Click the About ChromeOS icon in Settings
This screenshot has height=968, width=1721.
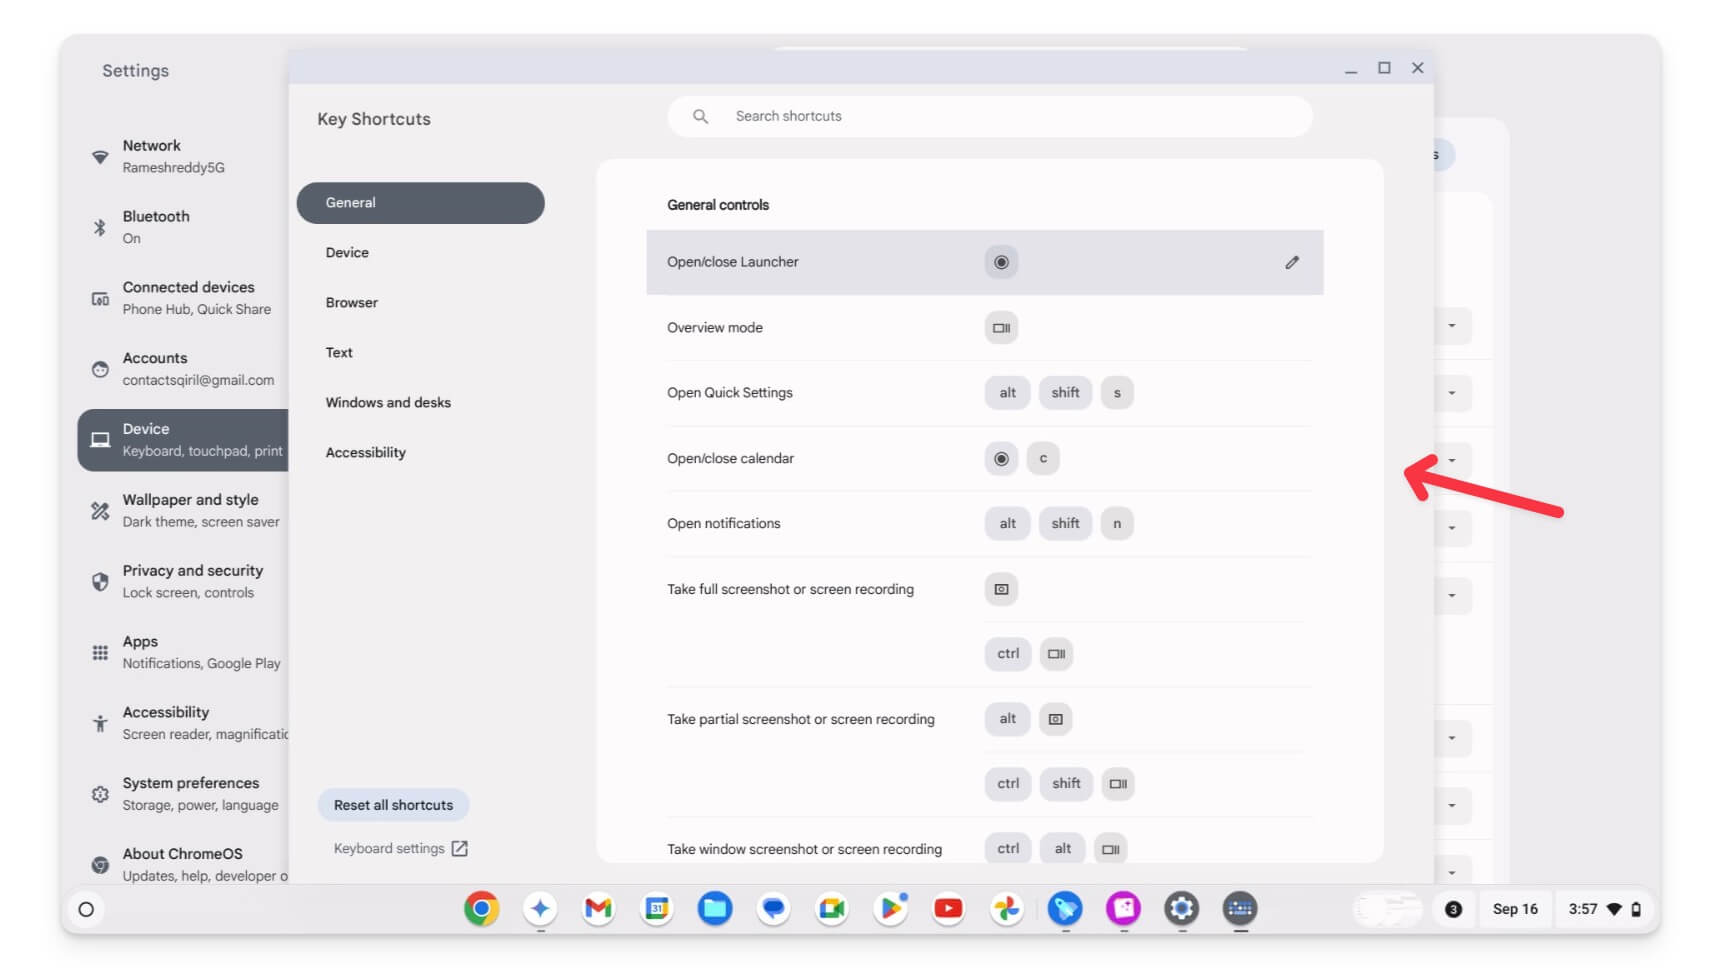(100, 865)
